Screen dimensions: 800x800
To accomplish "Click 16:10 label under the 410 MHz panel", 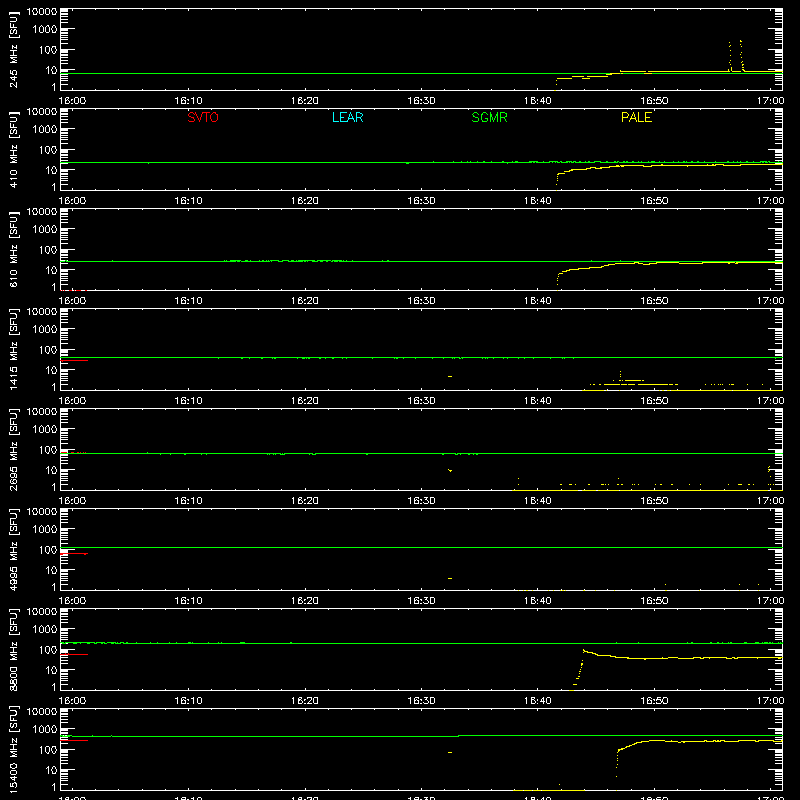I will click(188, 201).
